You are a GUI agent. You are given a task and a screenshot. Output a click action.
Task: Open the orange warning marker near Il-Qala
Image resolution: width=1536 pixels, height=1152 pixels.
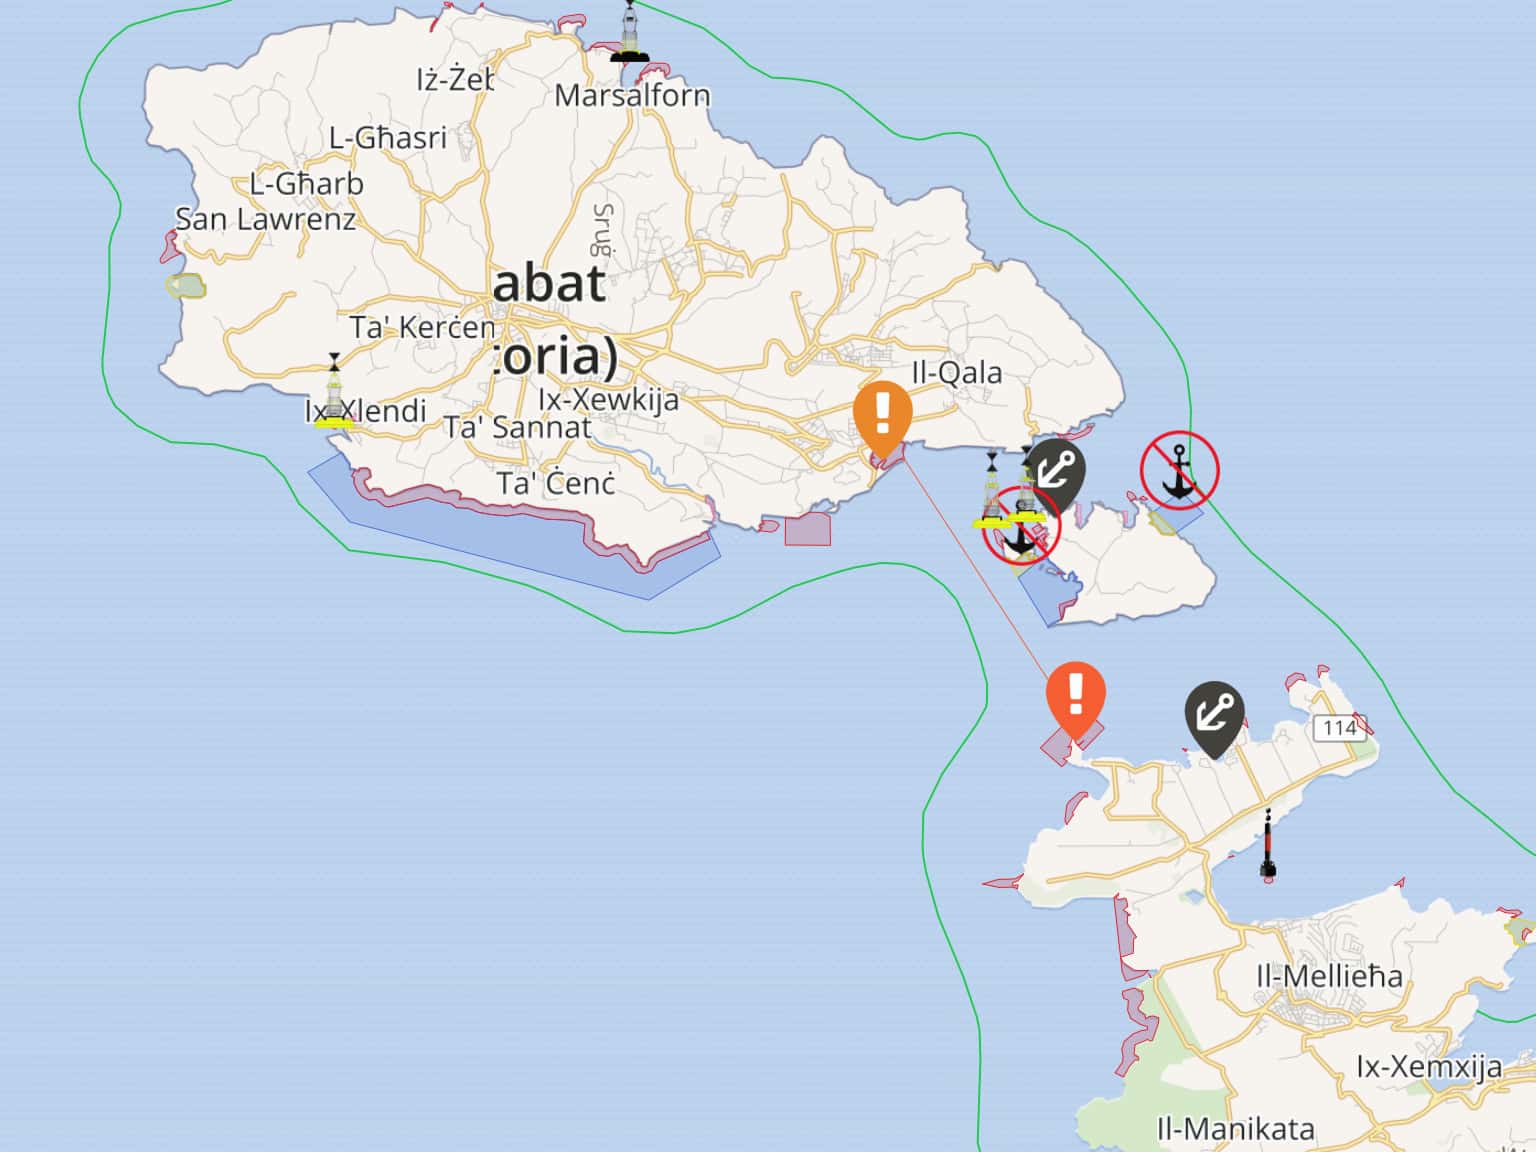(883, 418)
